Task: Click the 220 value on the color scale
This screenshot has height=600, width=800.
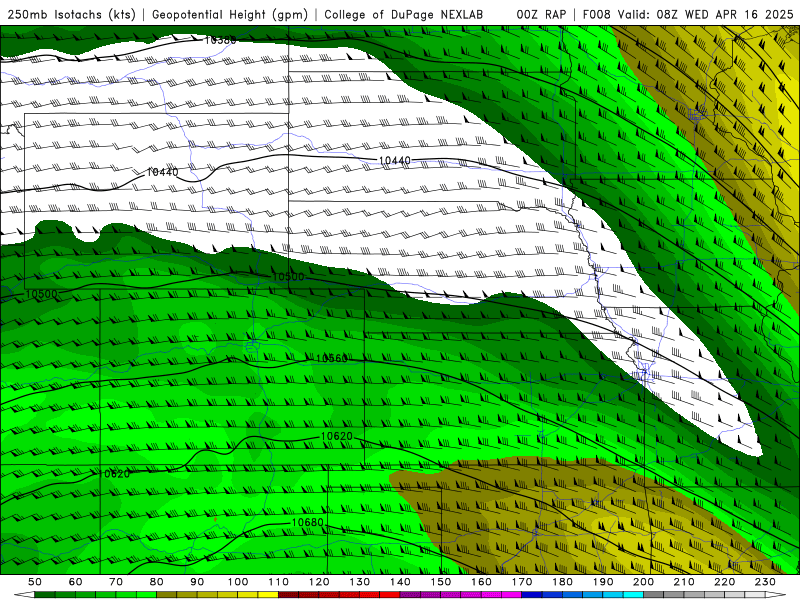Action: (725, 582)
